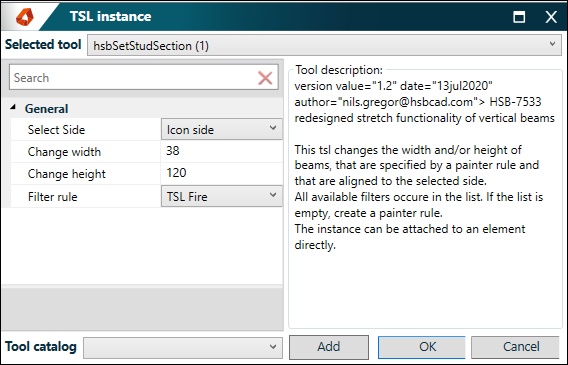This screenshot has width=568, height=365.
Task: Edit the Change height value 120
Action: click(x=221, y=173)
